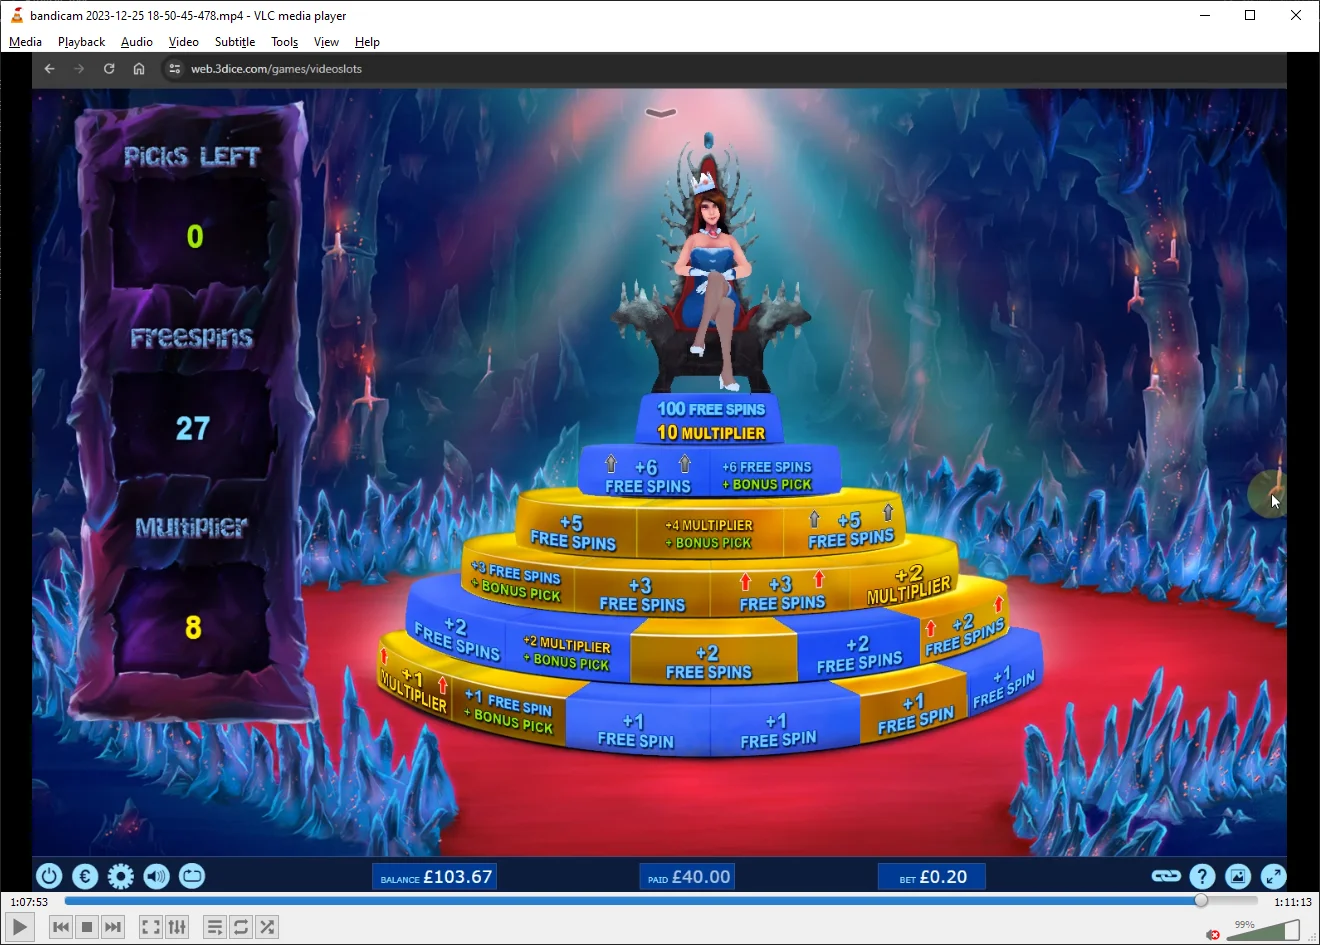Click the game power exit icon

point(49,877)
